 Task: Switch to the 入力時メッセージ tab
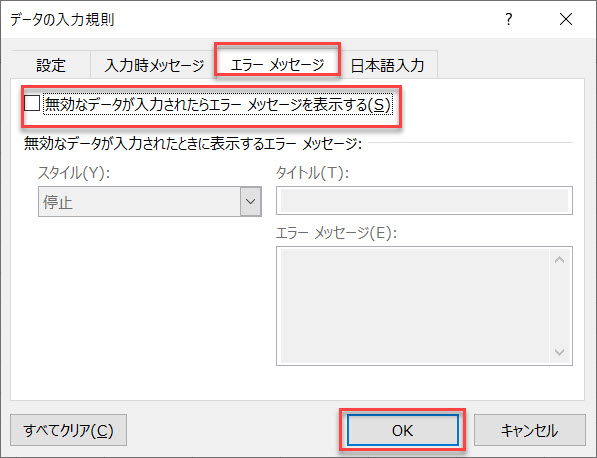click(x=154, y=65)
